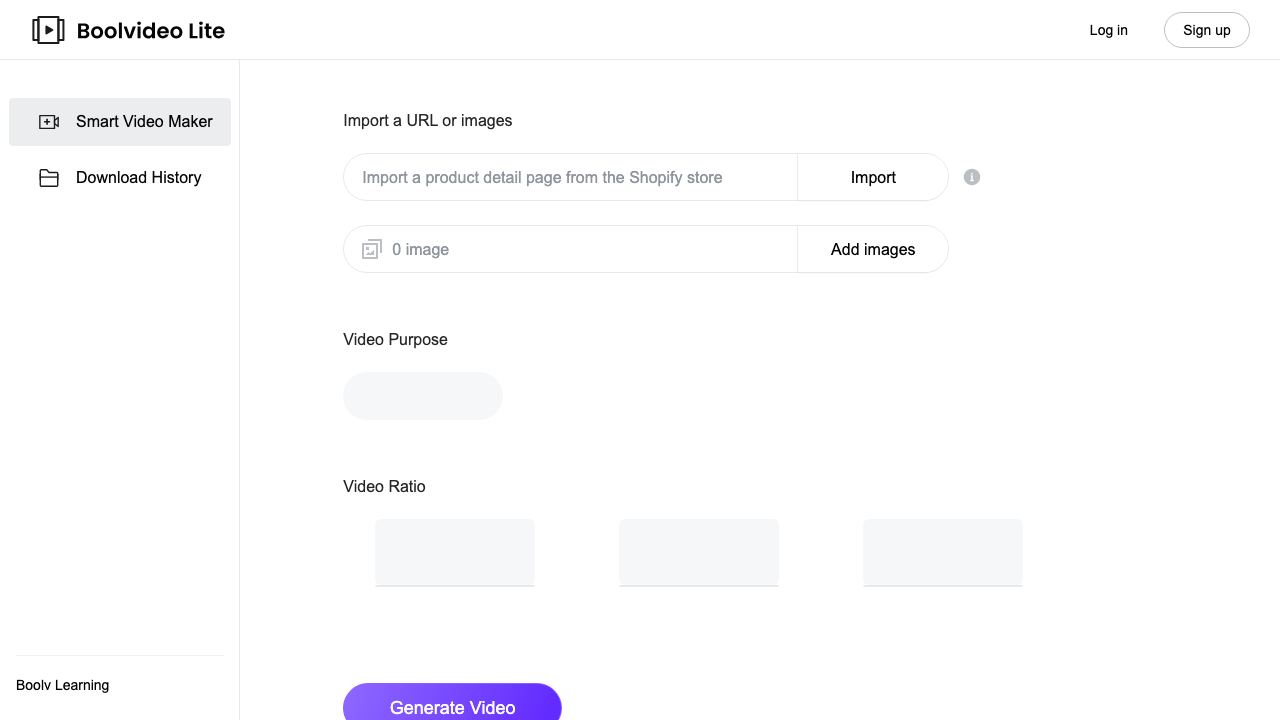Click the info icon beside Import

[x=972, y=177]
